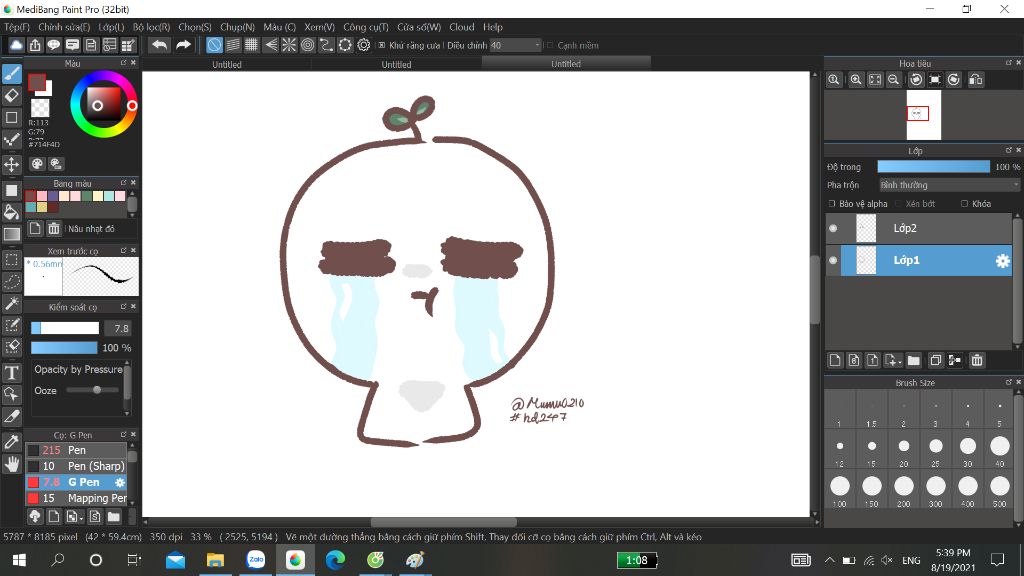
Task: Delete palette color with trash icon
Action: 54,229
